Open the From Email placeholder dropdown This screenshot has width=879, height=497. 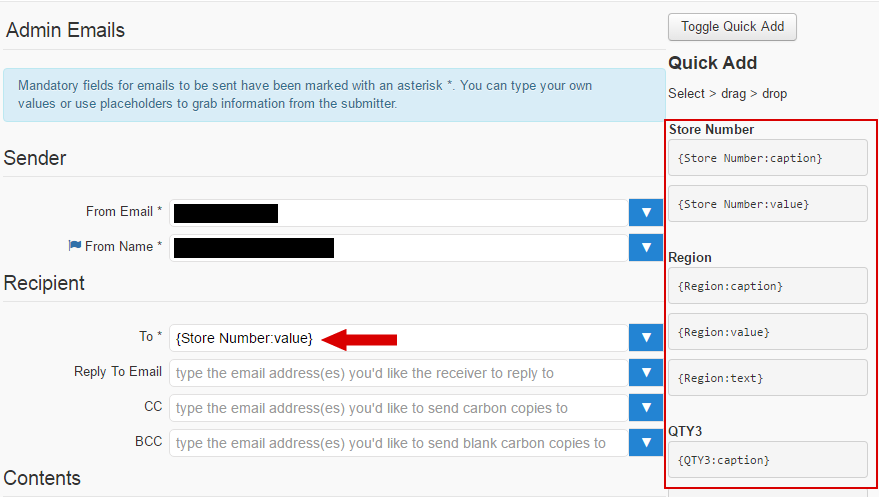[646, 213]
